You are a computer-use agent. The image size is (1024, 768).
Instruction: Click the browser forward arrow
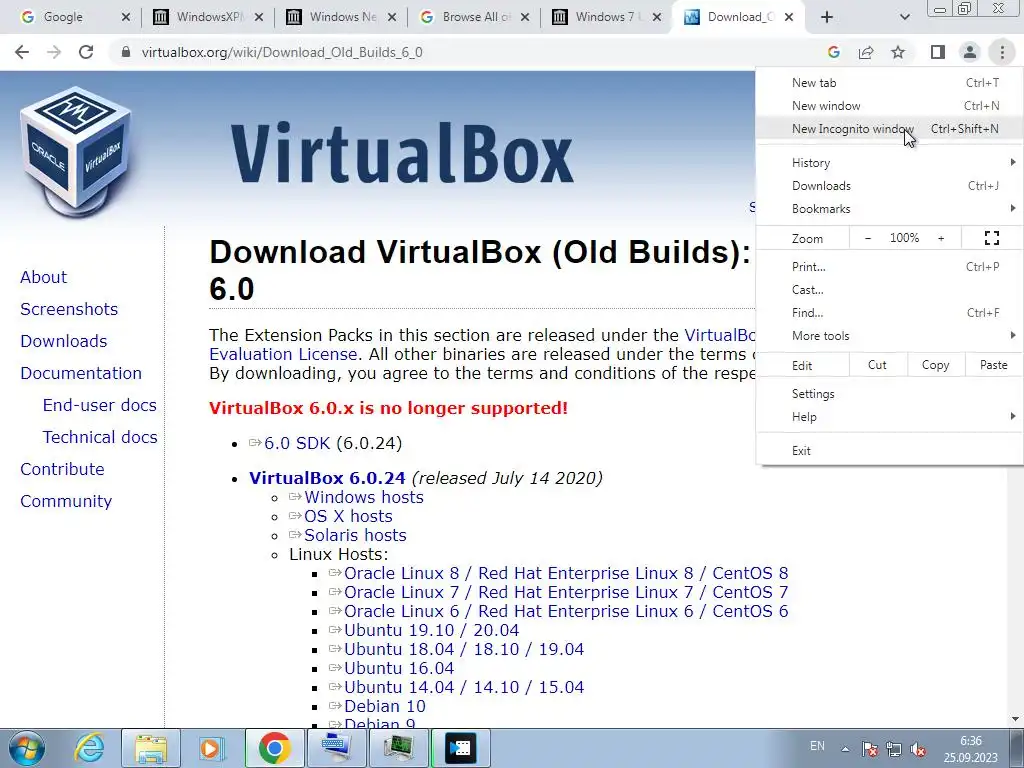coord(54,52)
